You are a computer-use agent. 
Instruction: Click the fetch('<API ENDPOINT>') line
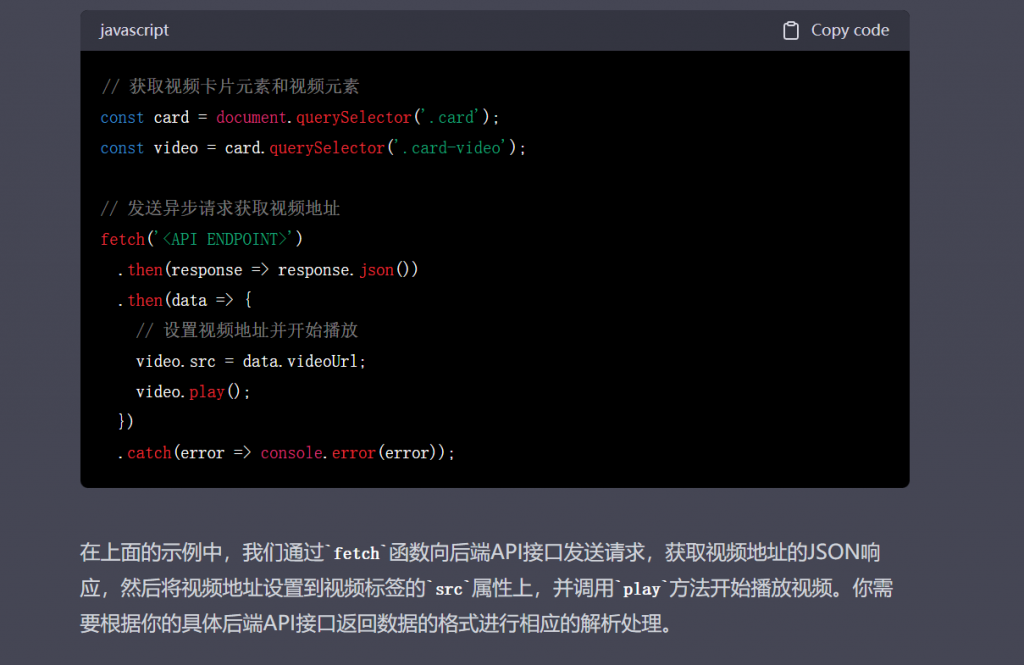pos(202,239)
